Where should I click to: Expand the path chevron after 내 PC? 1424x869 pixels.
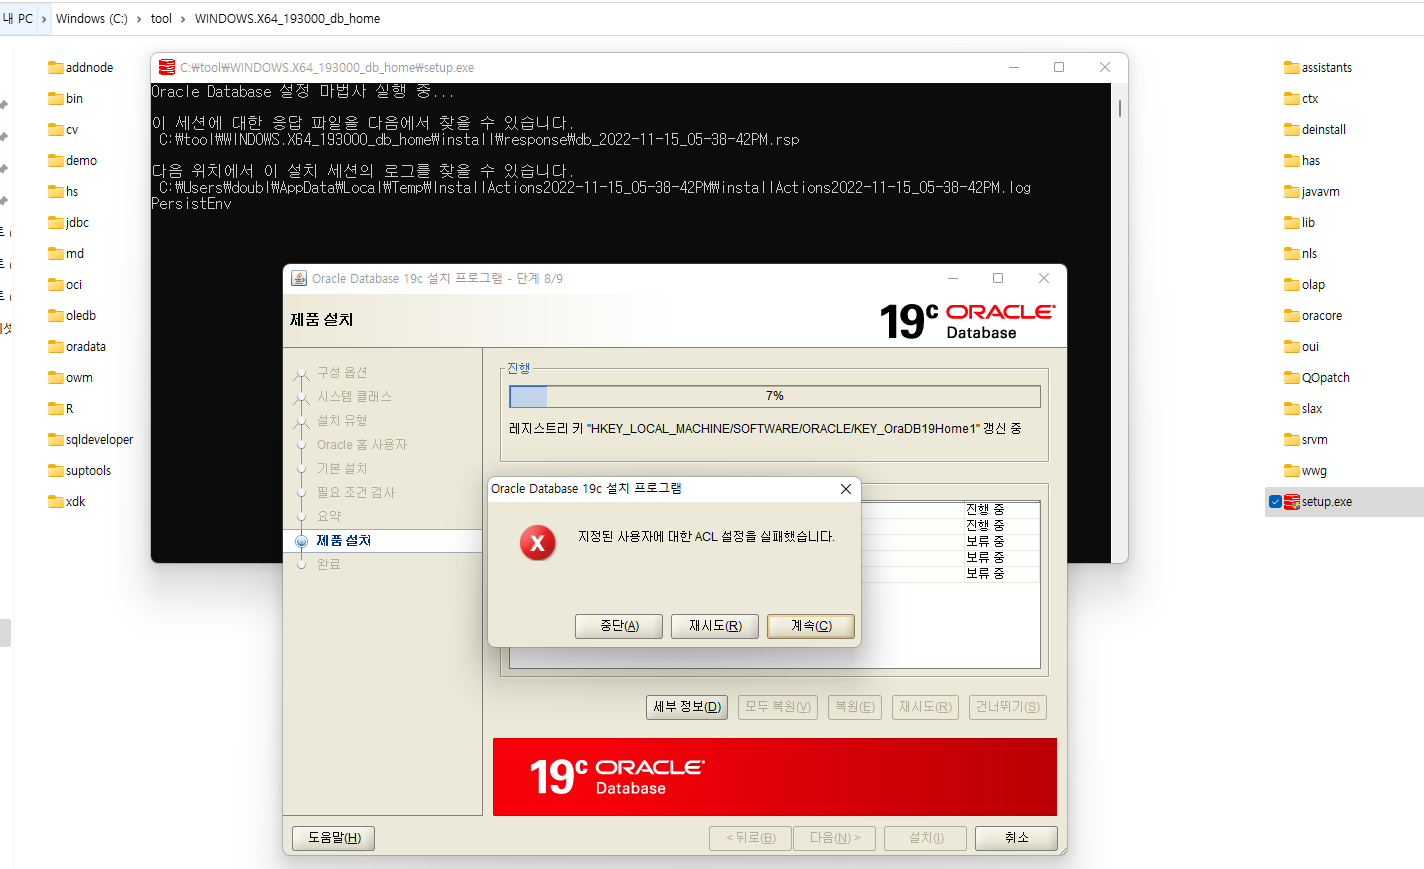pos(44,19)
